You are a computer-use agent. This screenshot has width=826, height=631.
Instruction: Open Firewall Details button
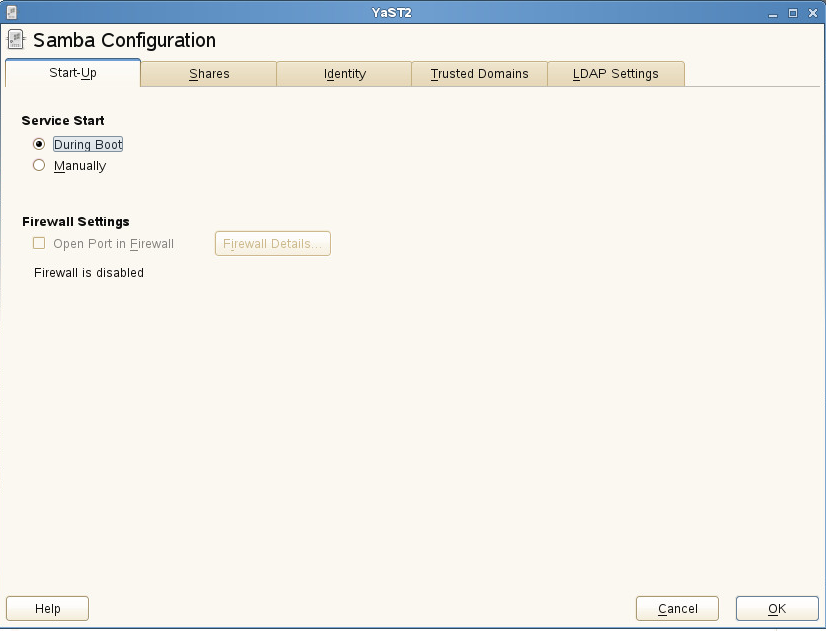tap(272, 243)
